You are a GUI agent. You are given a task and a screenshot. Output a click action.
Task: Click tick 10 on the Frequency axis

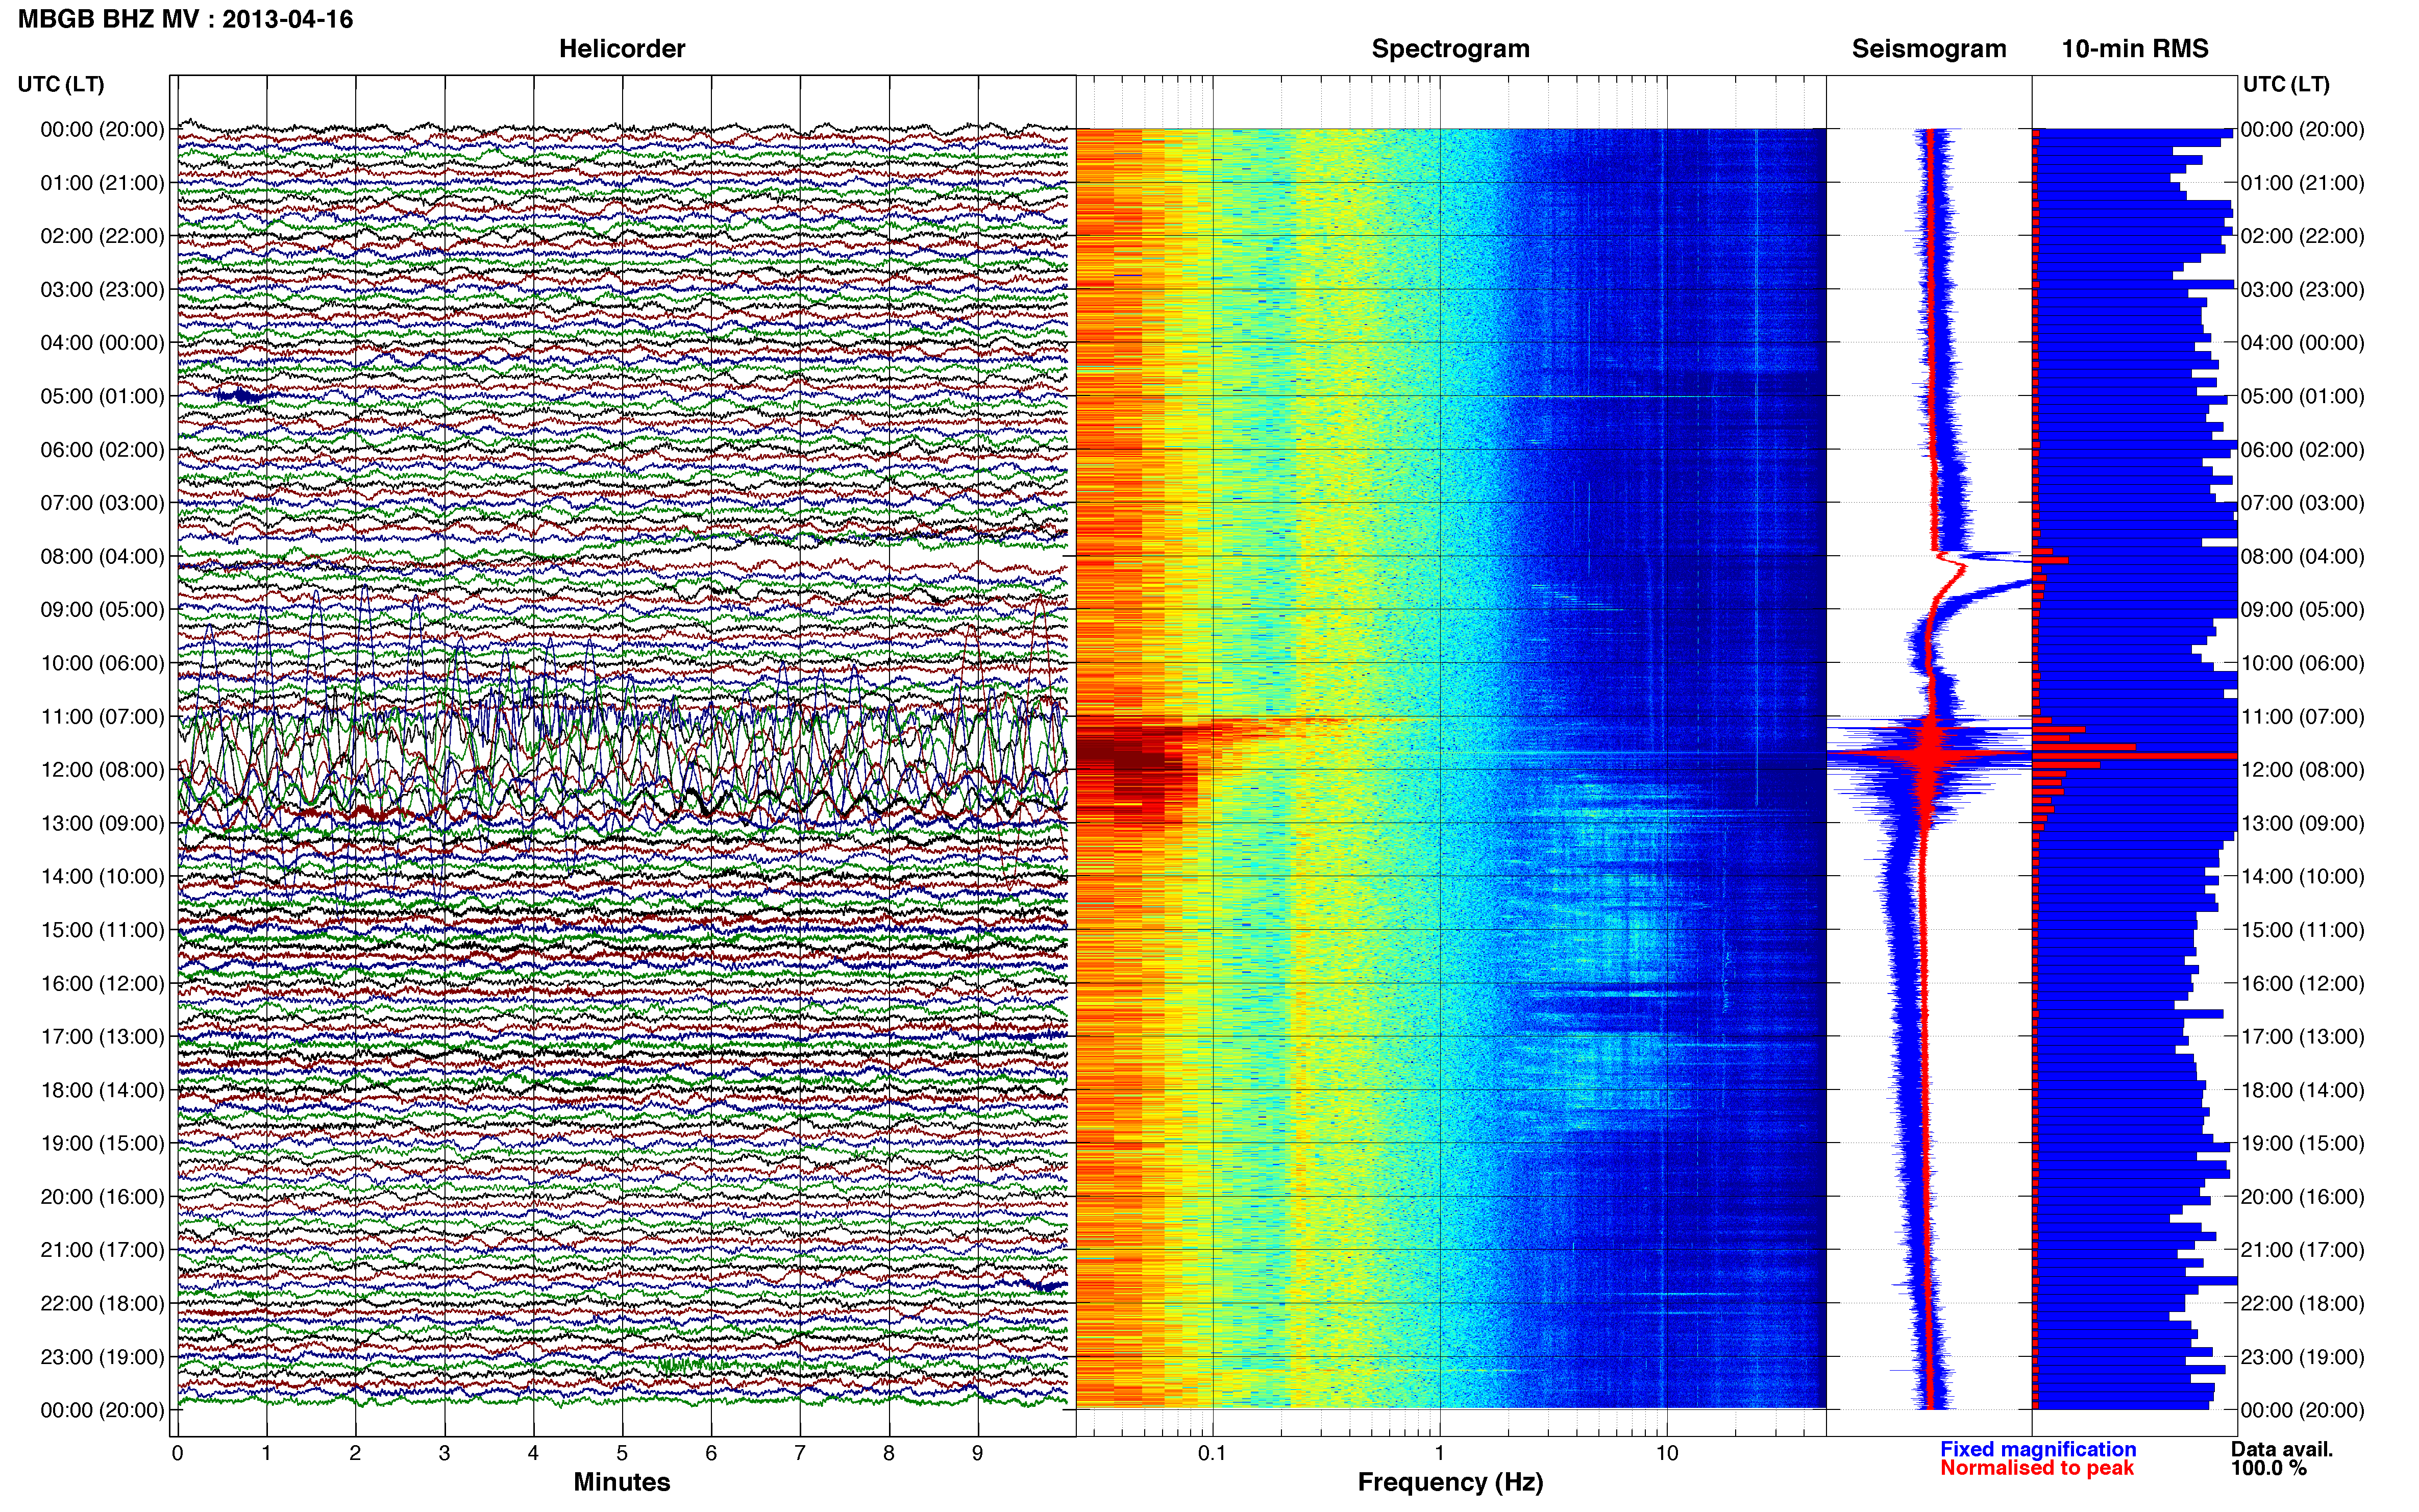click(x=1666, y=1454)
